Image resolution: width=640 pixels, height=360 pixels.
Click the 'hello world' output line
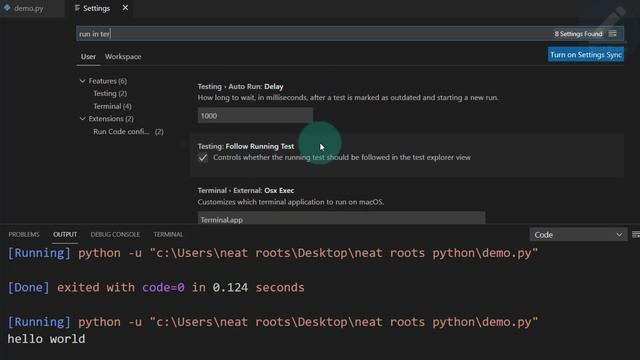click(47, 339)
